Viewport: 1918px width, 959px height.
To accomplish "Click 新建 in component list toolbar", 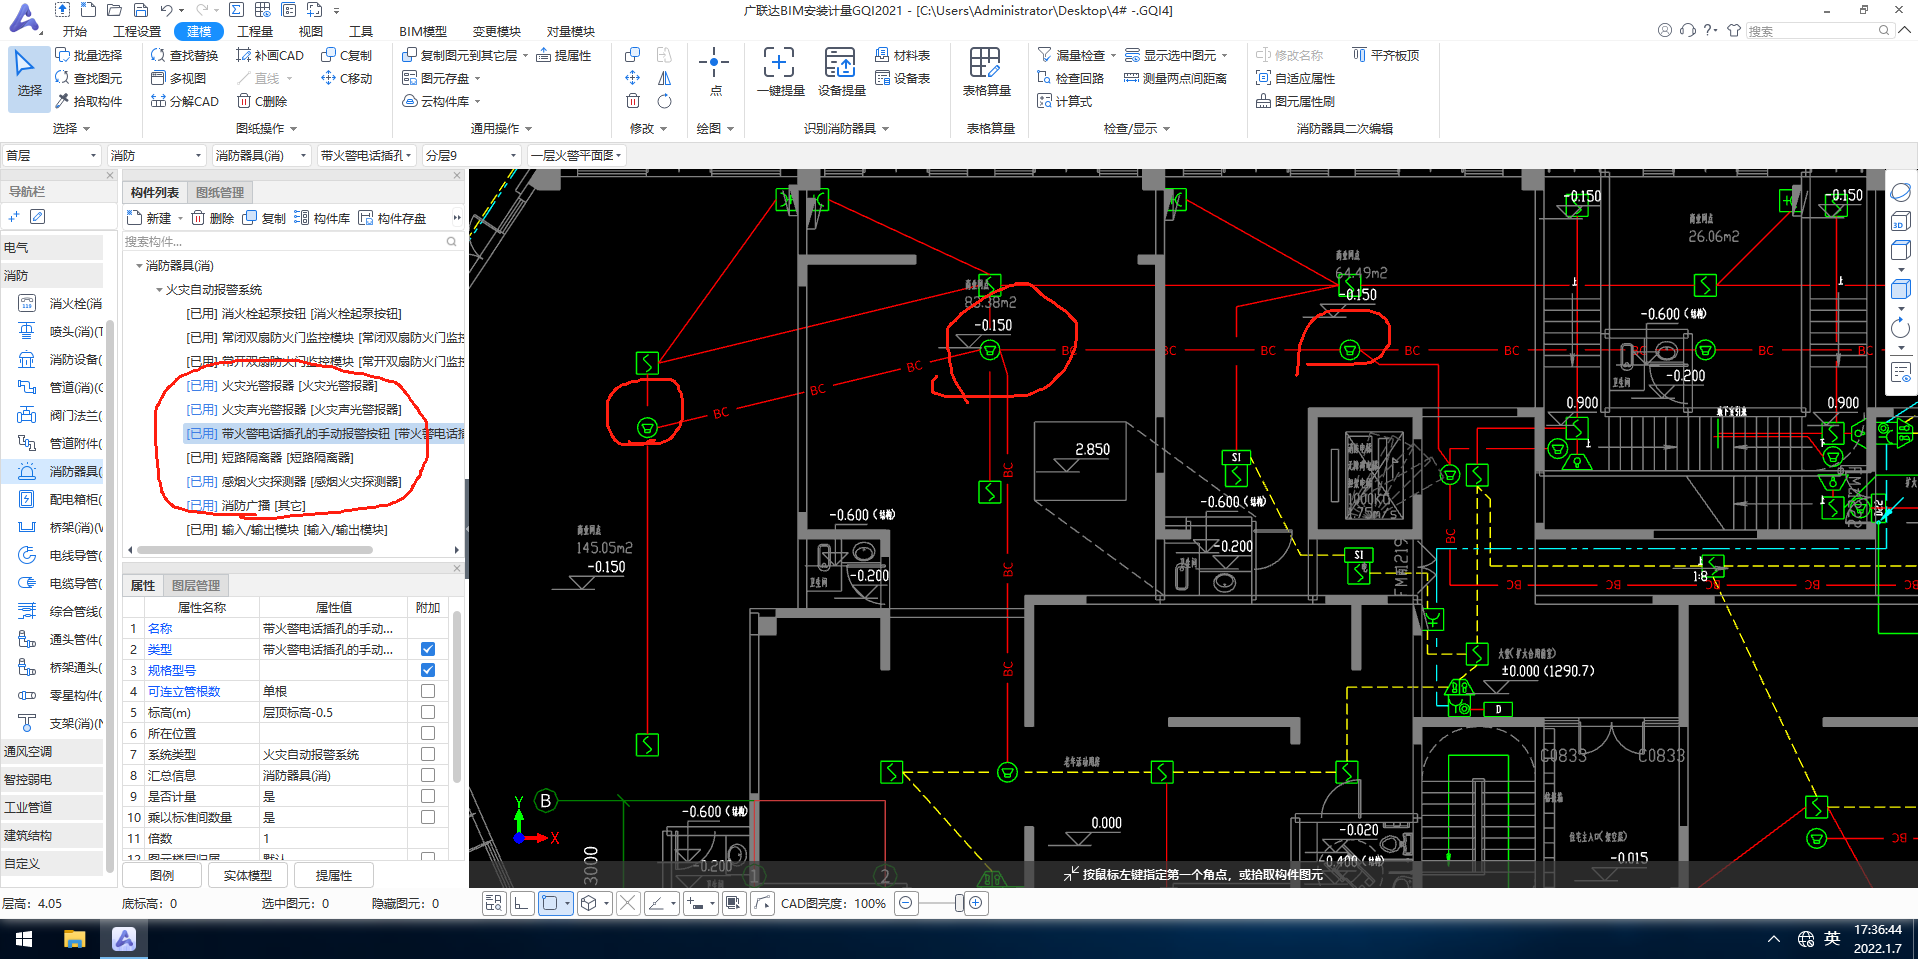I will [x=149, y=218].
